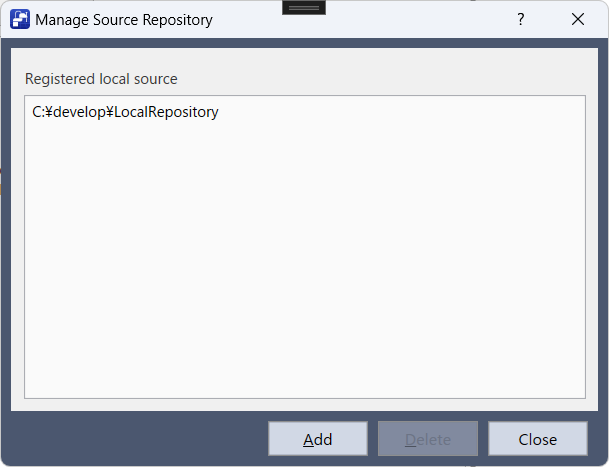Click the 'develop' folder name in the path
This screenshot has width=609, height=467.
pyautogui.click(x=79, y=112)
